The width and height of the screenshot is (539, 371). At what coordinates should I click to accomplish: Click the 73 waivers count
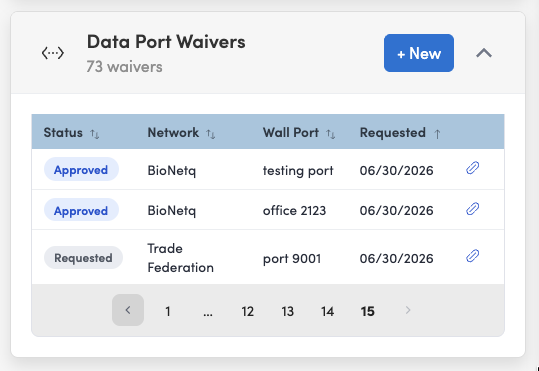(124, 67)
